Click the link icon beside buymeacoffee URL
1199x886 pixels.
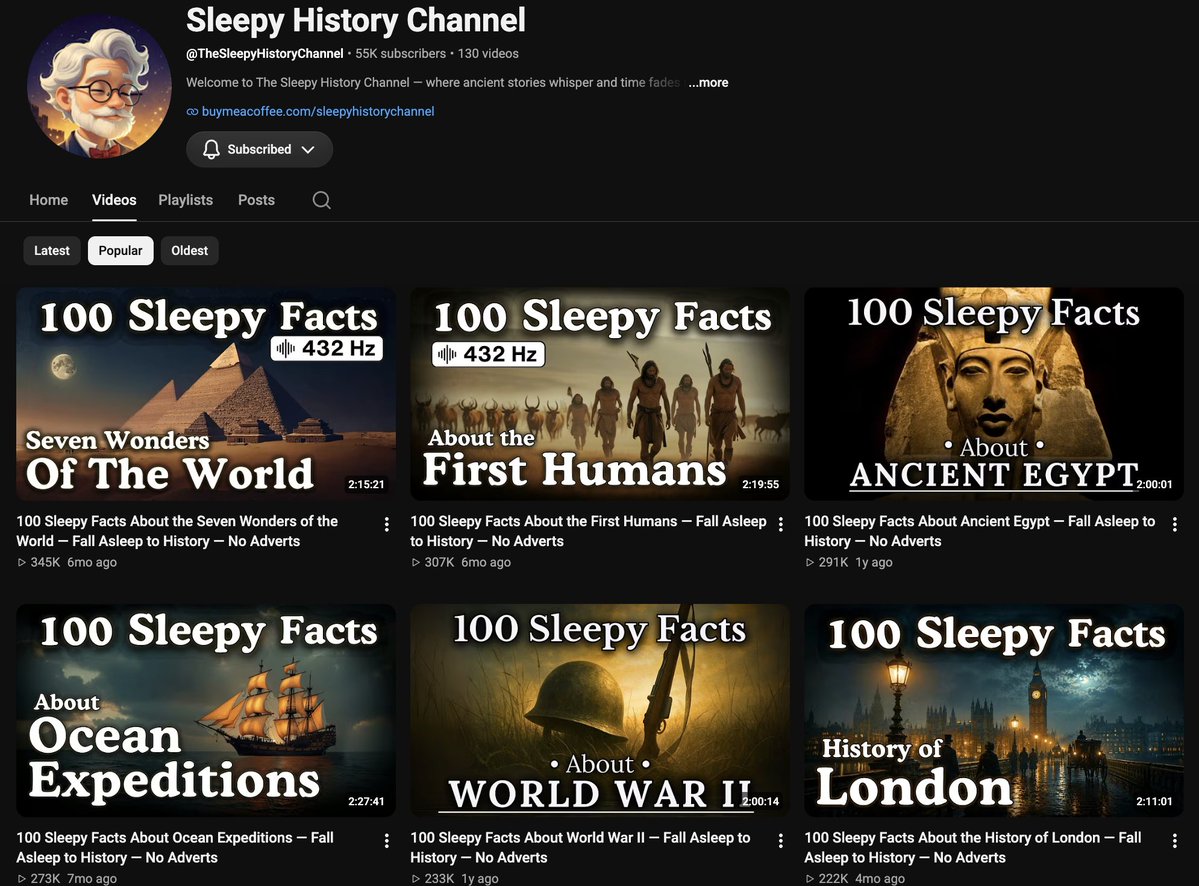coord(192,112)
